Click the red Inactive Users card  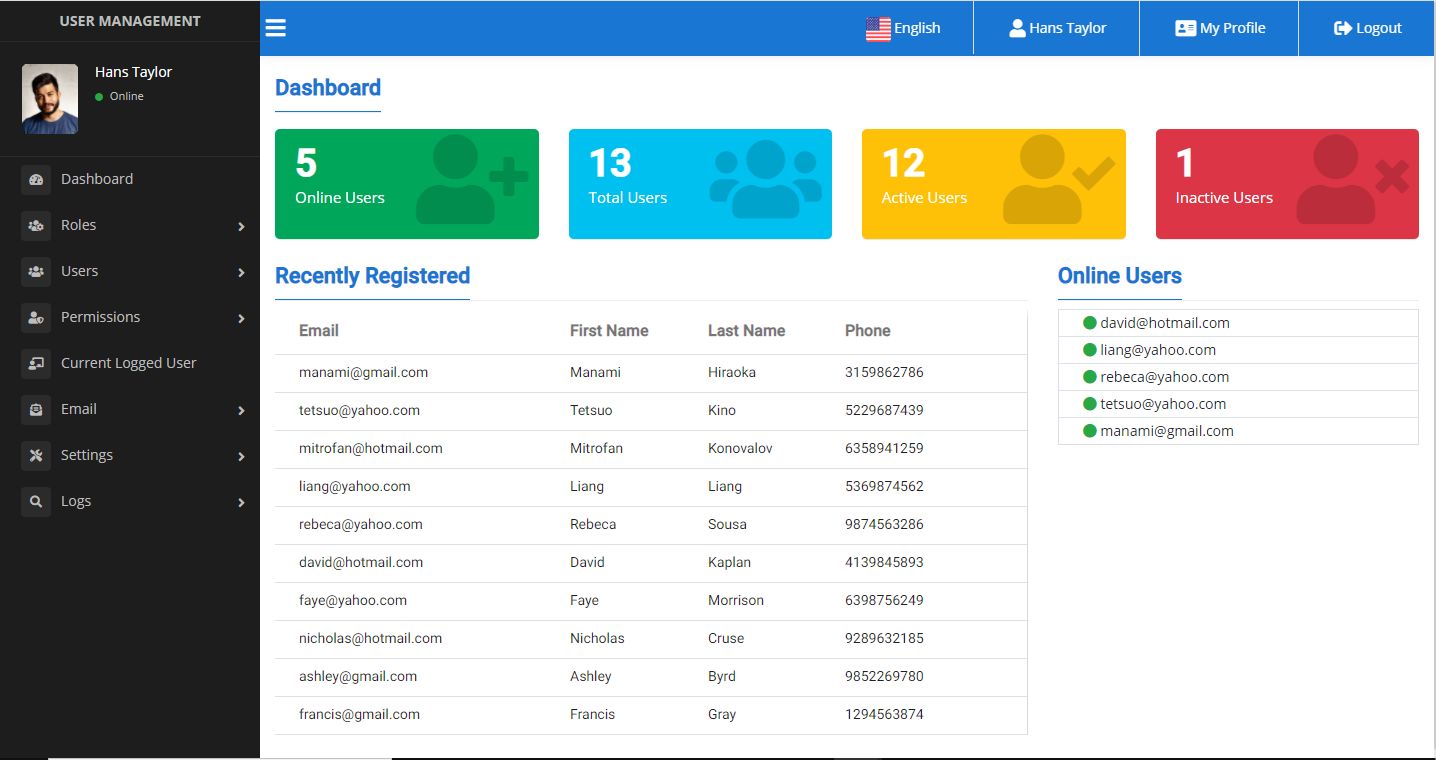[x=1287, y=184]
